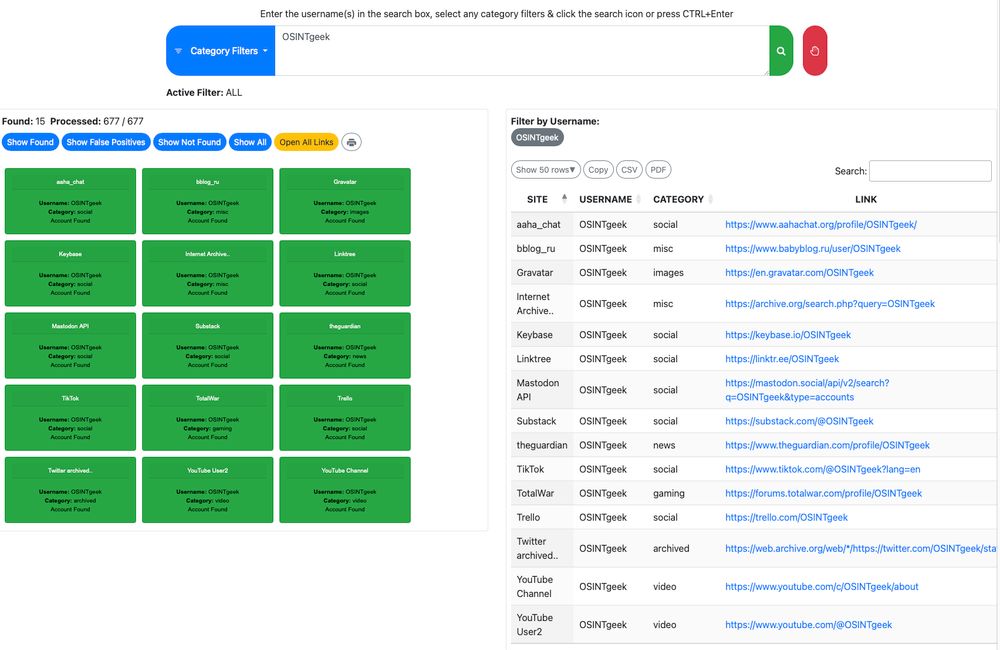The image size is (1000, 650).
Task: Click the YouTube User2 green result card
Action: click(207, 490)
